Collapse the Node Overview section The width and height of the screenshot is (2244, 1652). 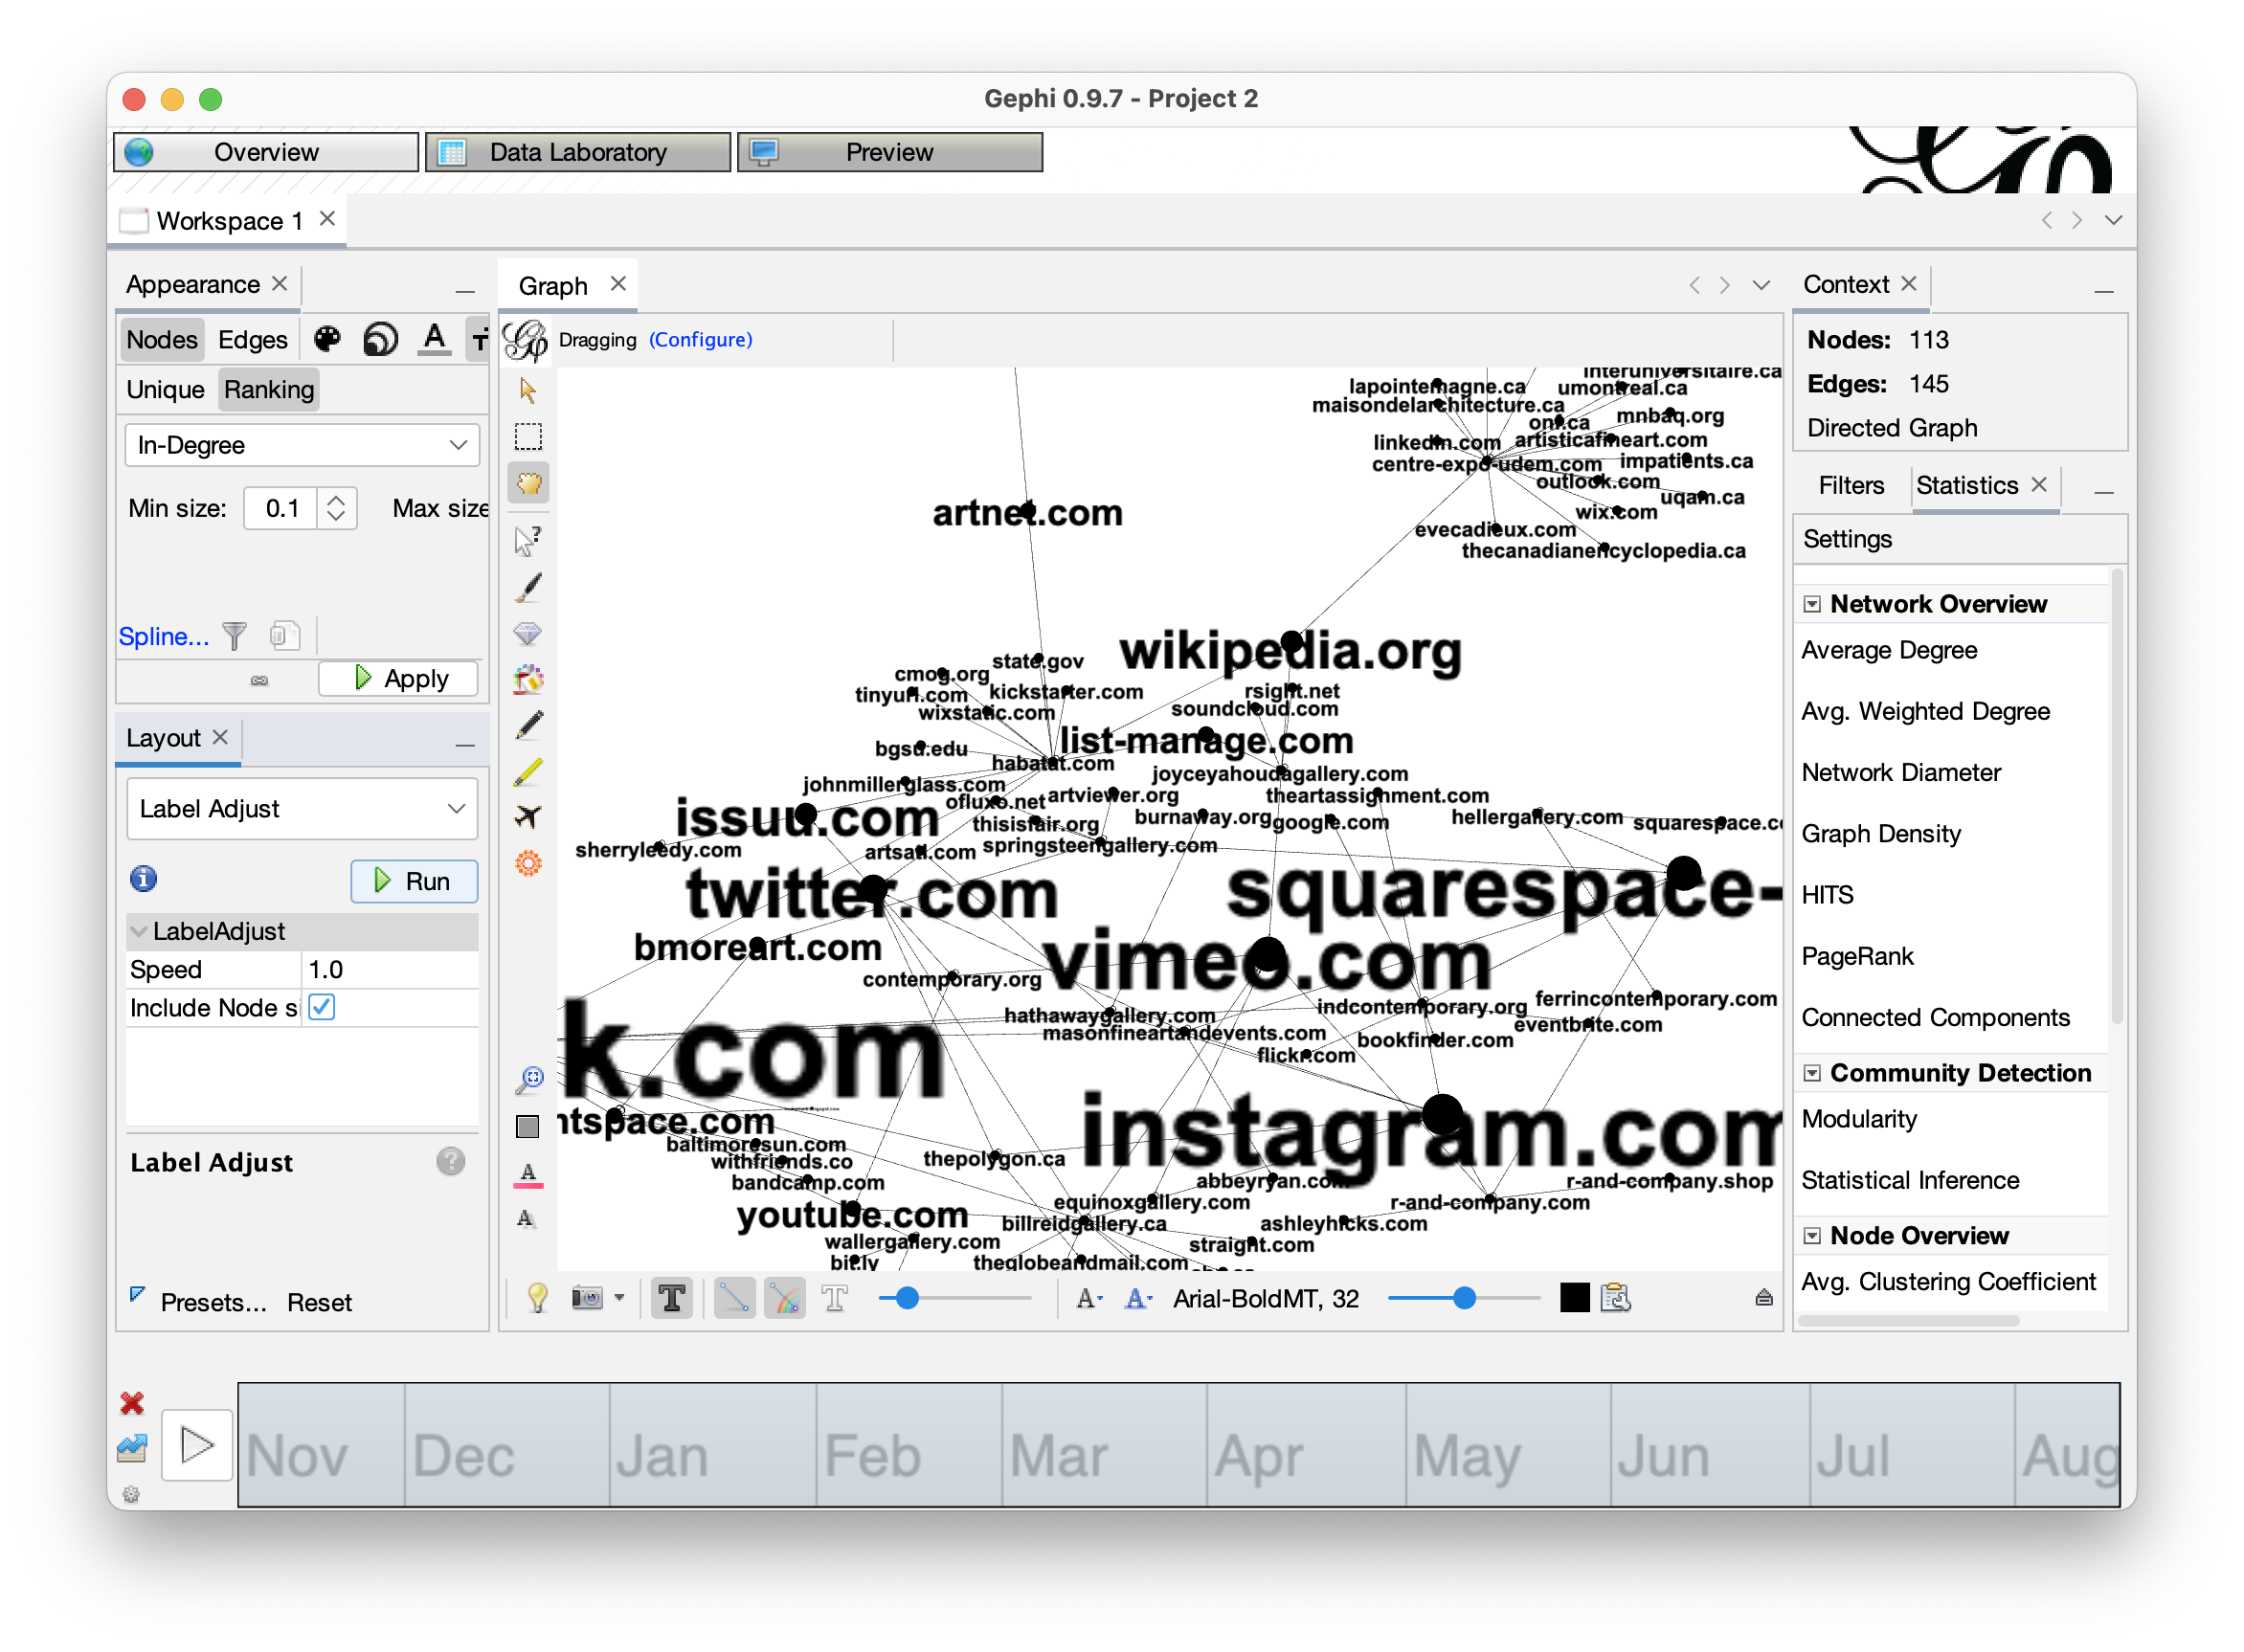point(1811,1236)
